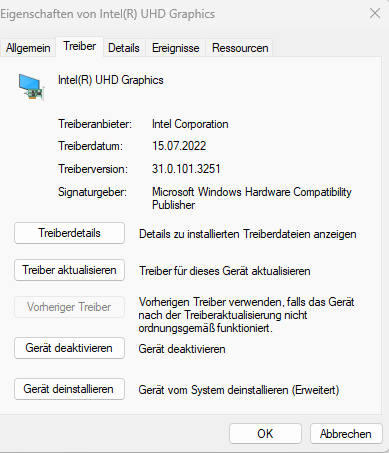389x453 pixels.
Task: Cancel with the Abbrechen button
Action: [x=346, y=434]
